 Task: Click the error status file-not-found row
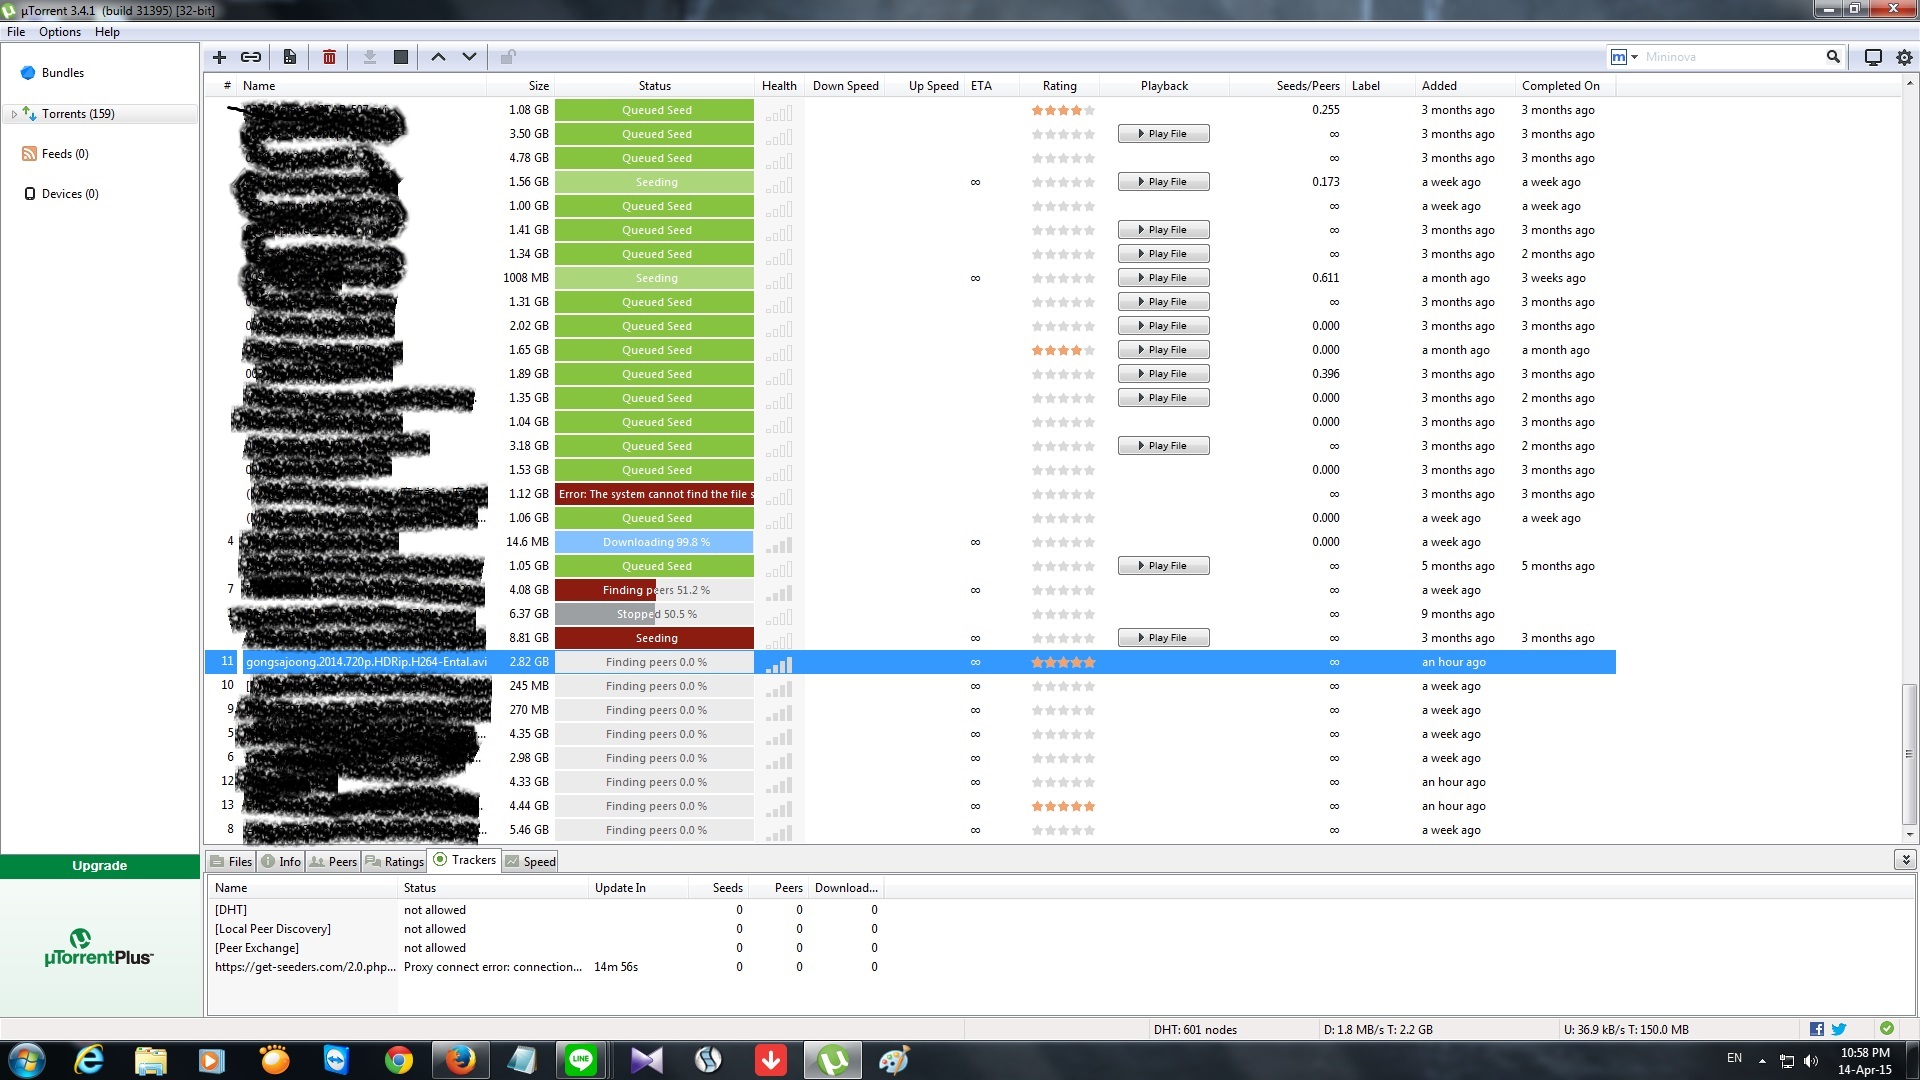click(655, 494)
